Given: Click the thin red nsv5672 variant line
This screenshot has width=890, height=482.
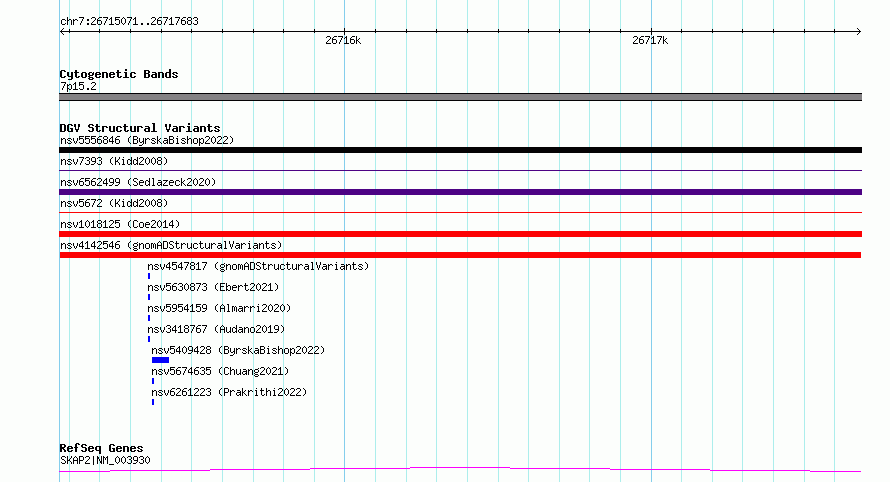Looking at the screenshot, I should [460, 212].
